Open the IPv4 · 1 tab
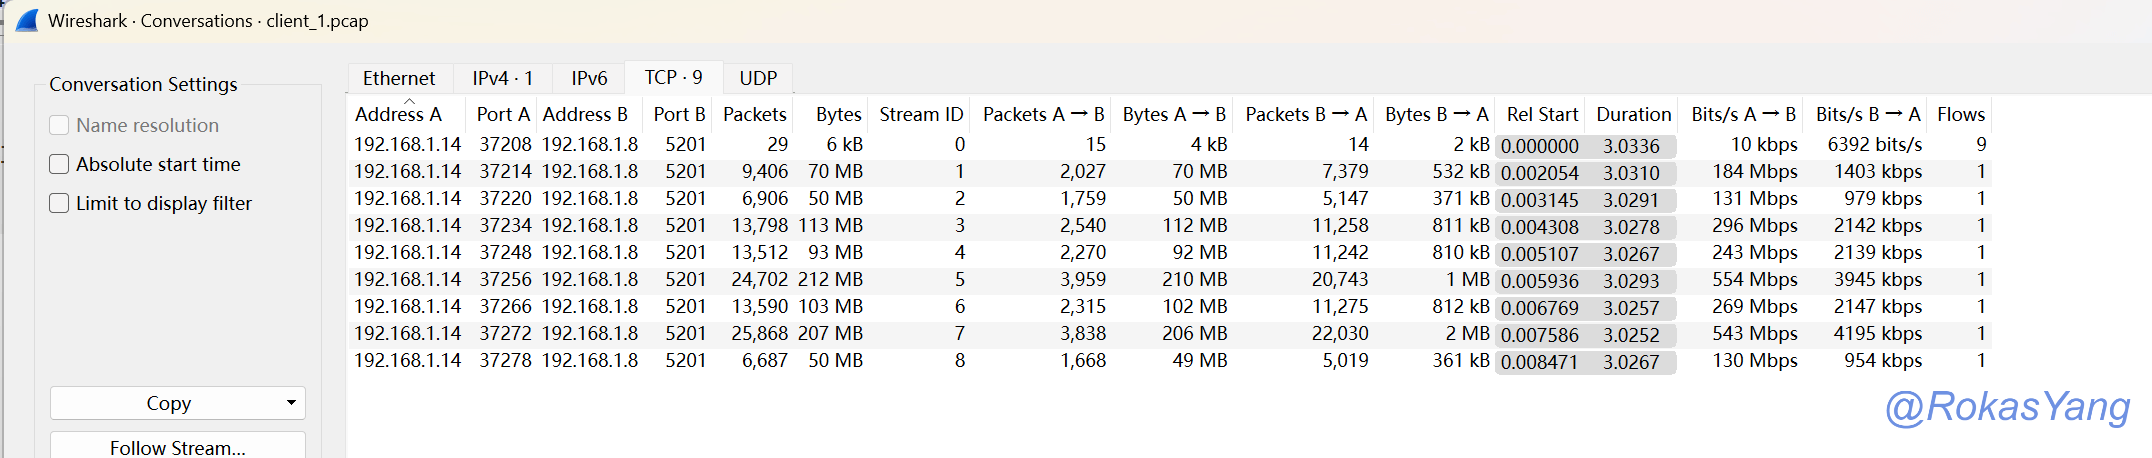Screen dimensions: 2152x458 (x=502, y=78)
